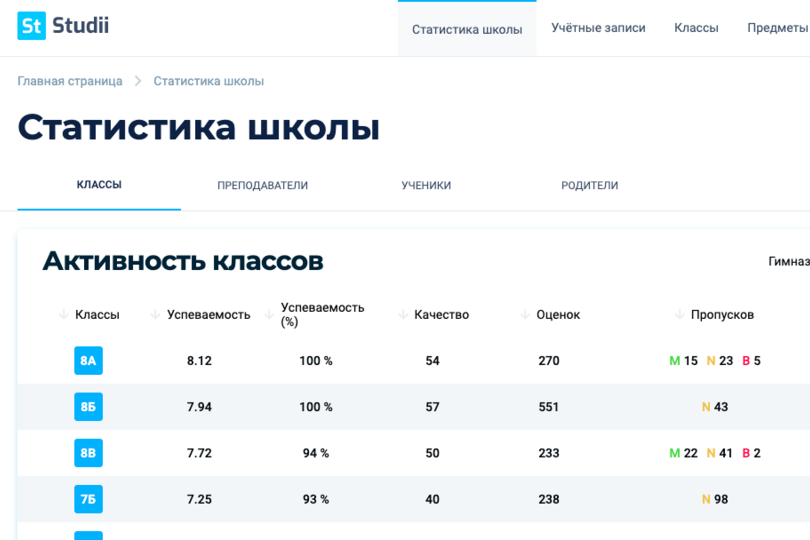Click M 22 absences in 8В row
The image size is (810, 540).
tap(683, 453)
